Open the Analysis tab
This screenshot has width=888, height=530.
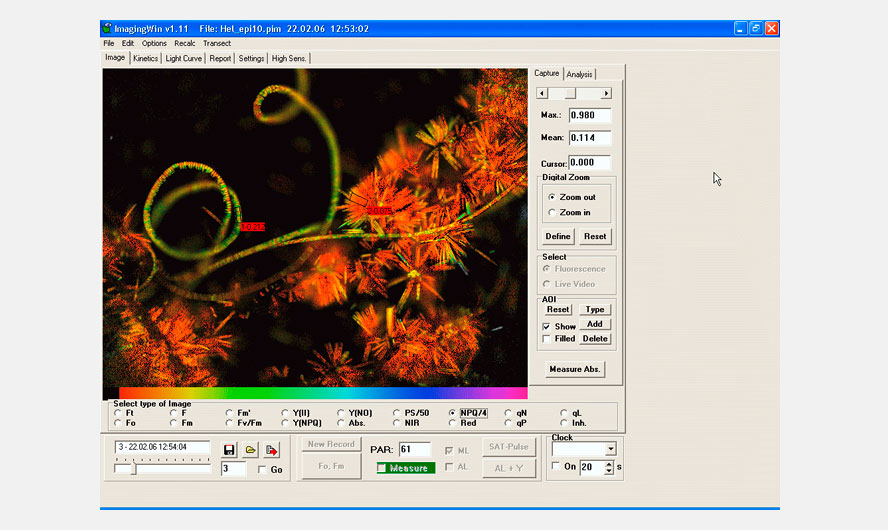tap(579, 74)
